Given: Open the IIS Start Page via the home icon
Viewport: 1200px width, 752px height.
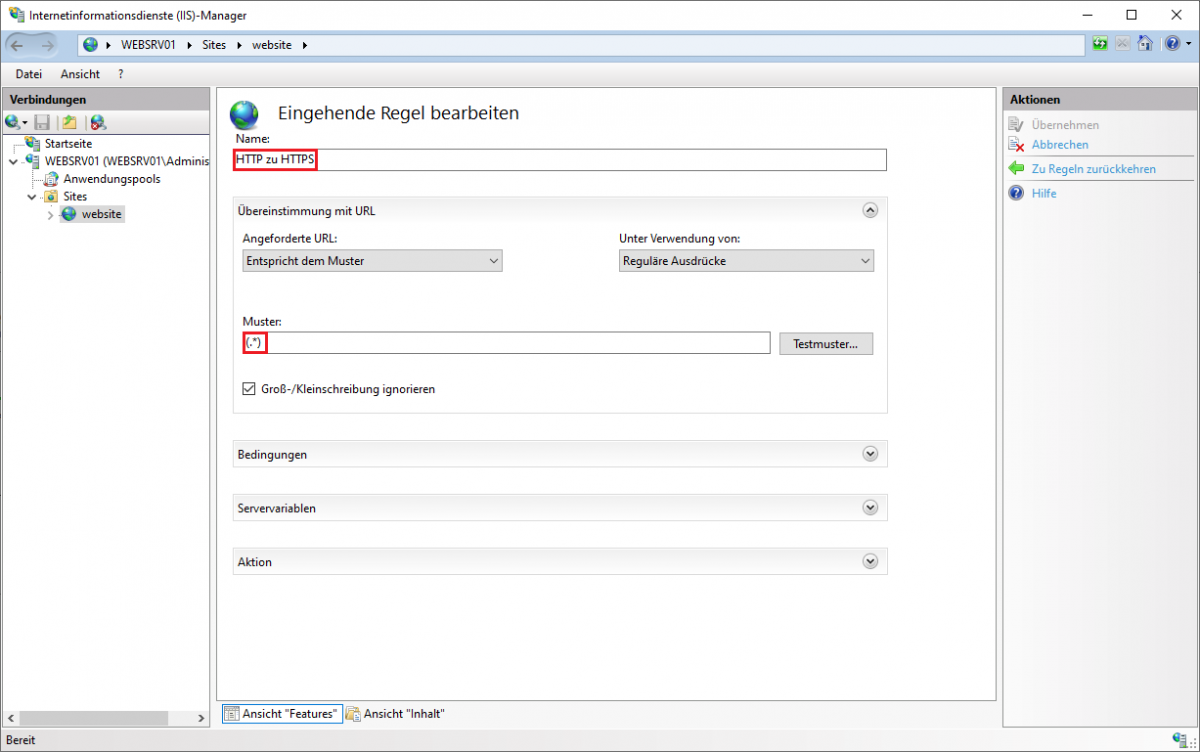Looking at the screenshot, I should [1145, 43].
